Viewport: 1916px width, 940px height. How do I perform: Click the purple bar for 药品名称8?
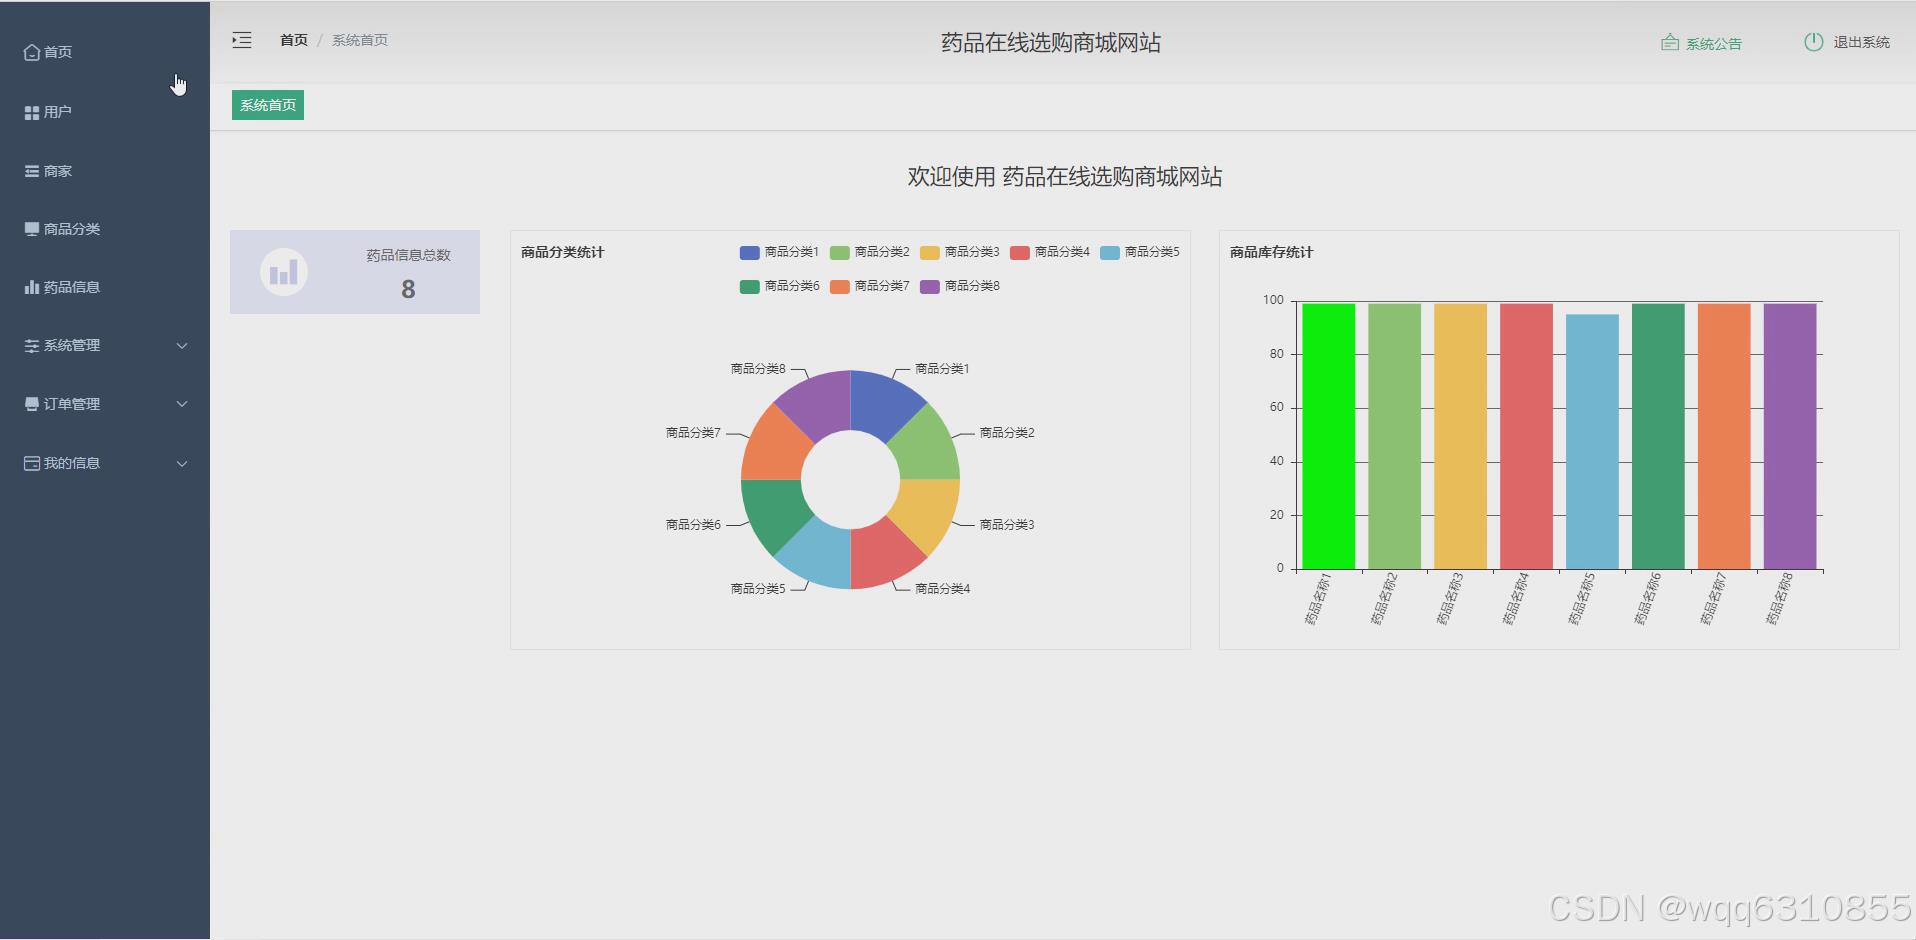click(1790, 436)
